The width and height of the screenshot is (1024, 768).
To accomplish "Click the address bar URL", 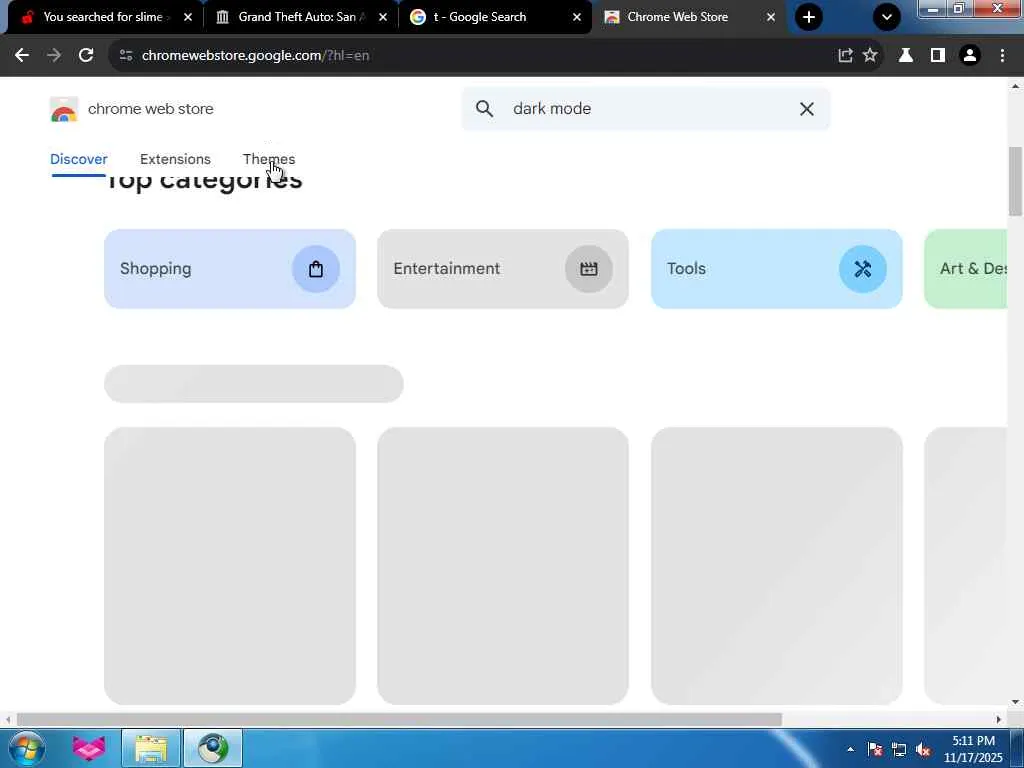I will click(x=255, y=56).
